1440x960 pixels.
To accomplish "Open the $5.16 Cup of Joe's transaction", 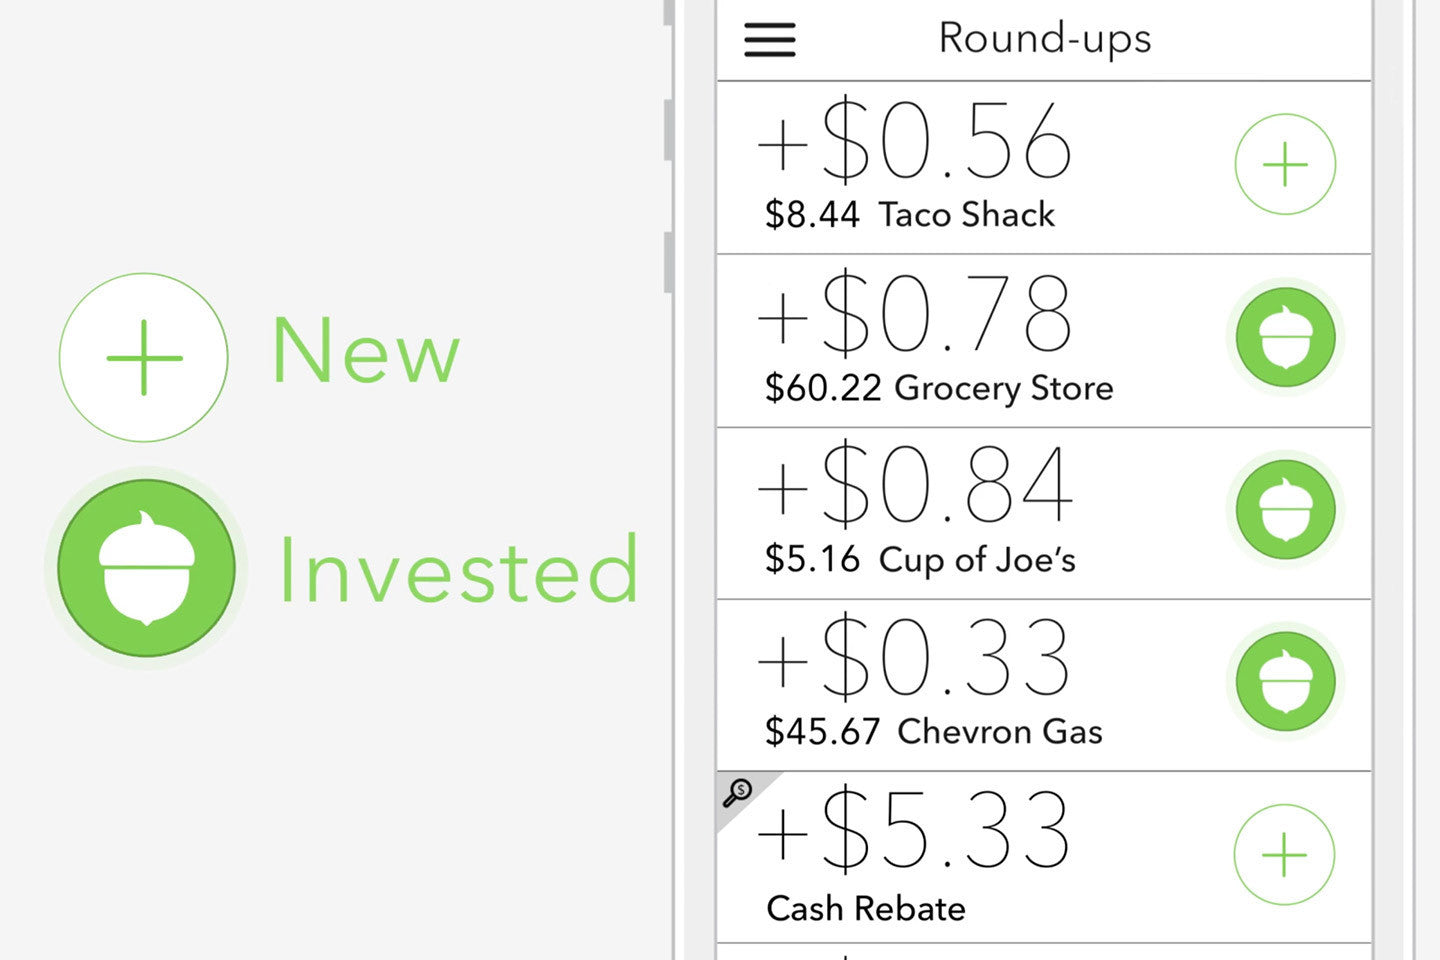I will tap(920, 560).
